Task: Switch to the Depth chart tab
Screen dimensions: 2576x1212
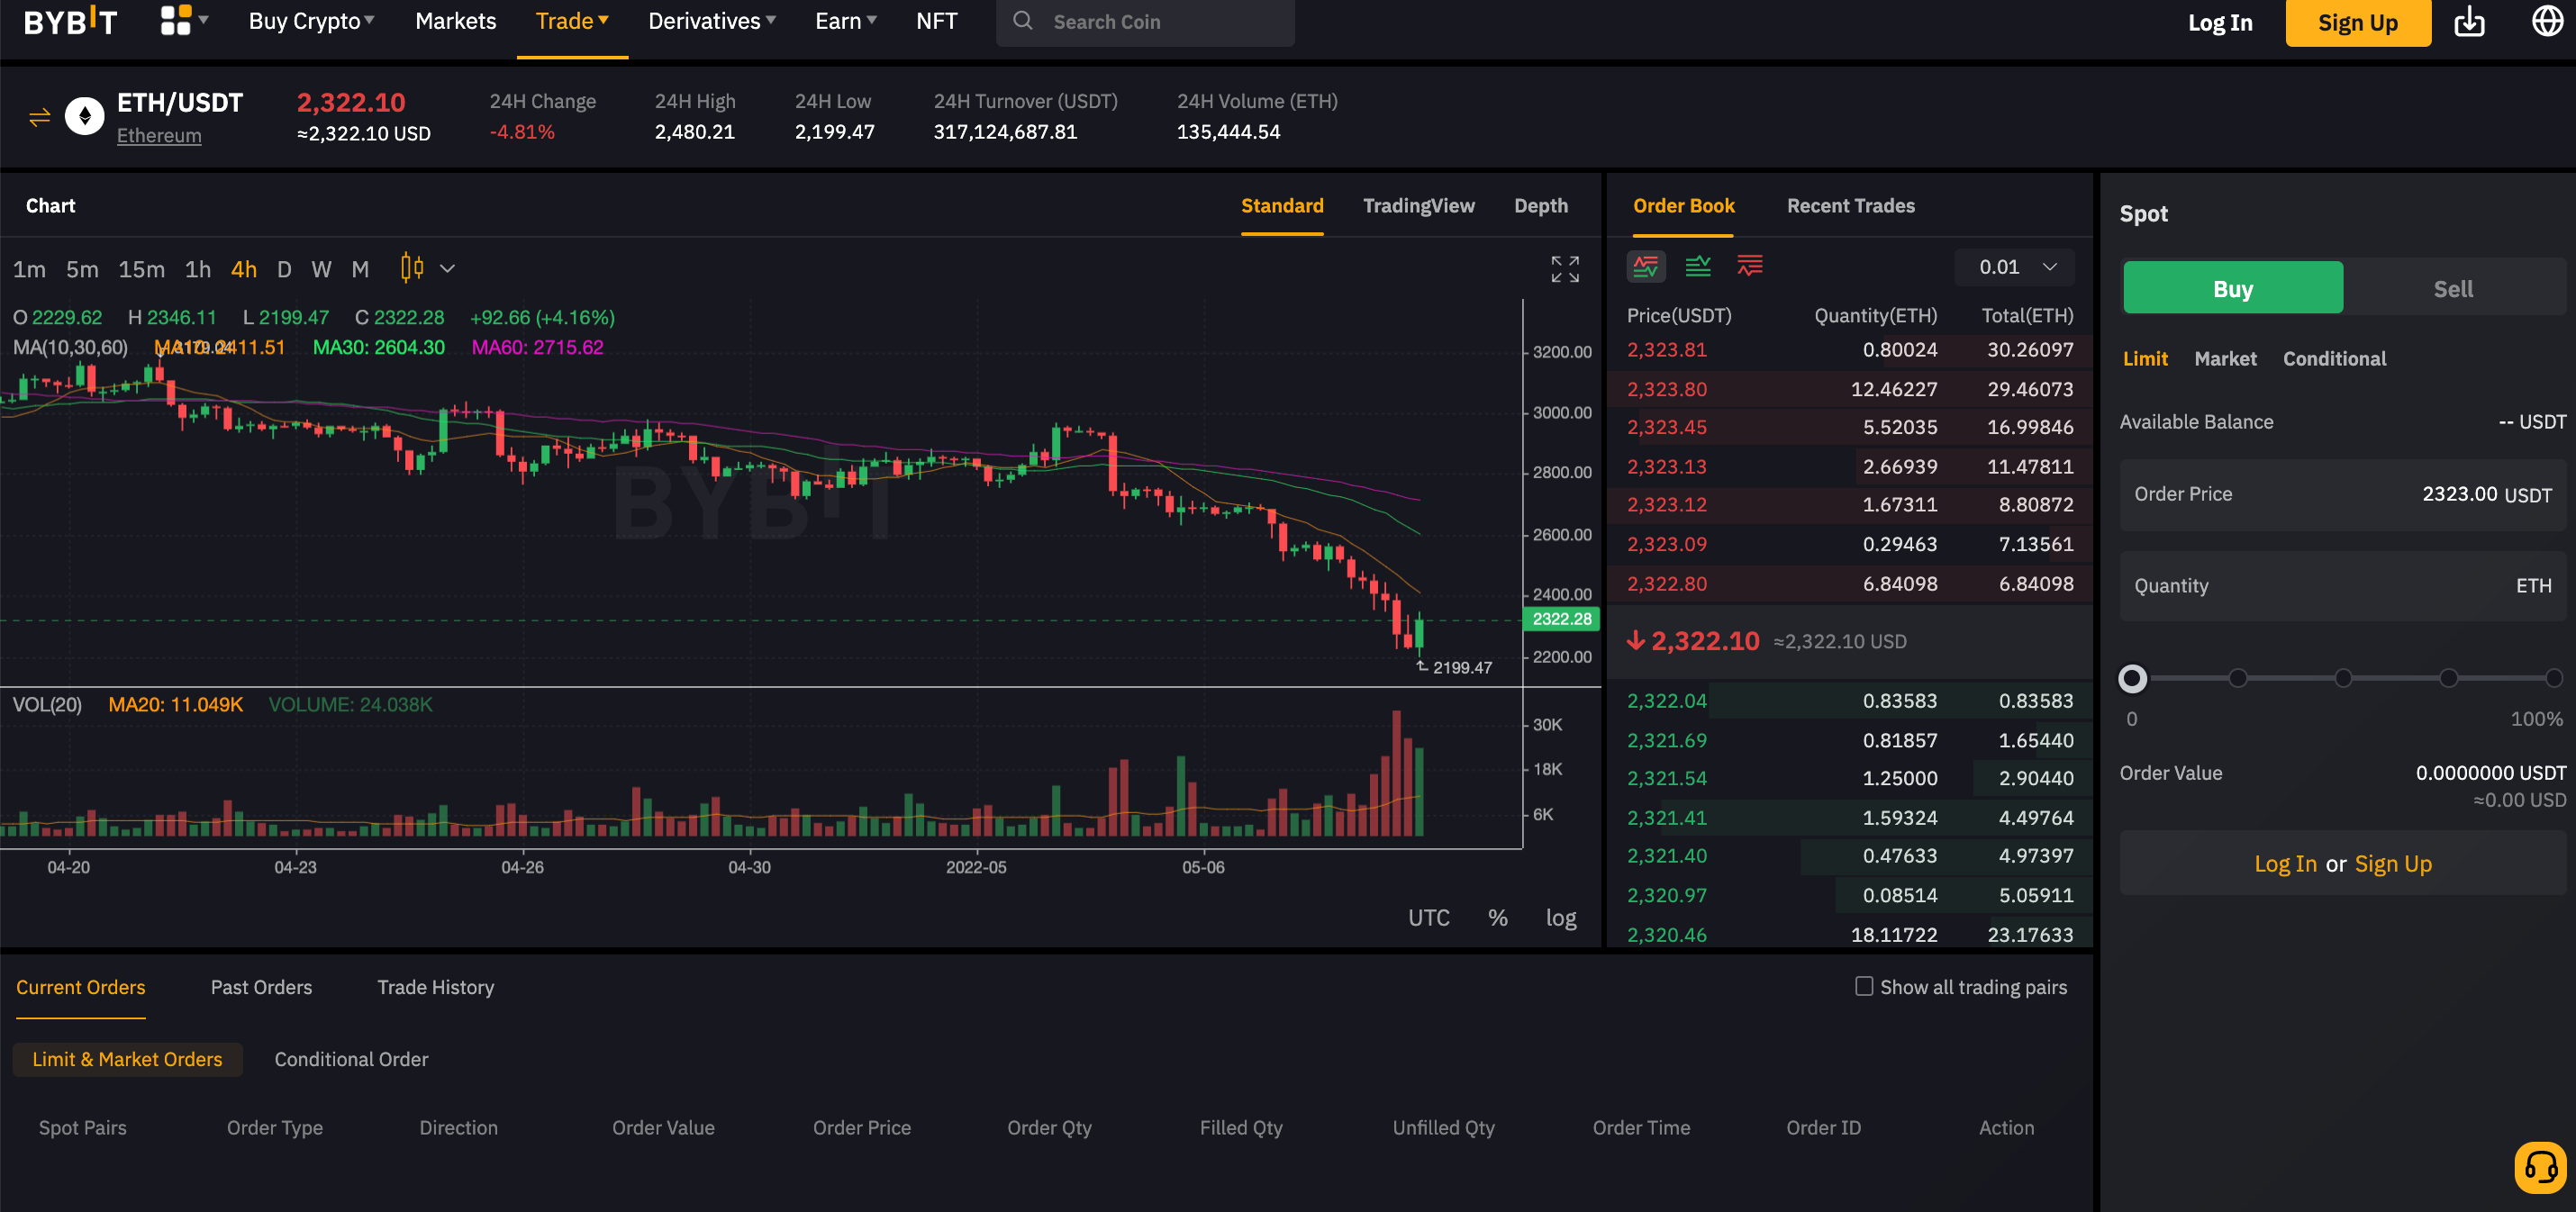Action: (1540, 205)
